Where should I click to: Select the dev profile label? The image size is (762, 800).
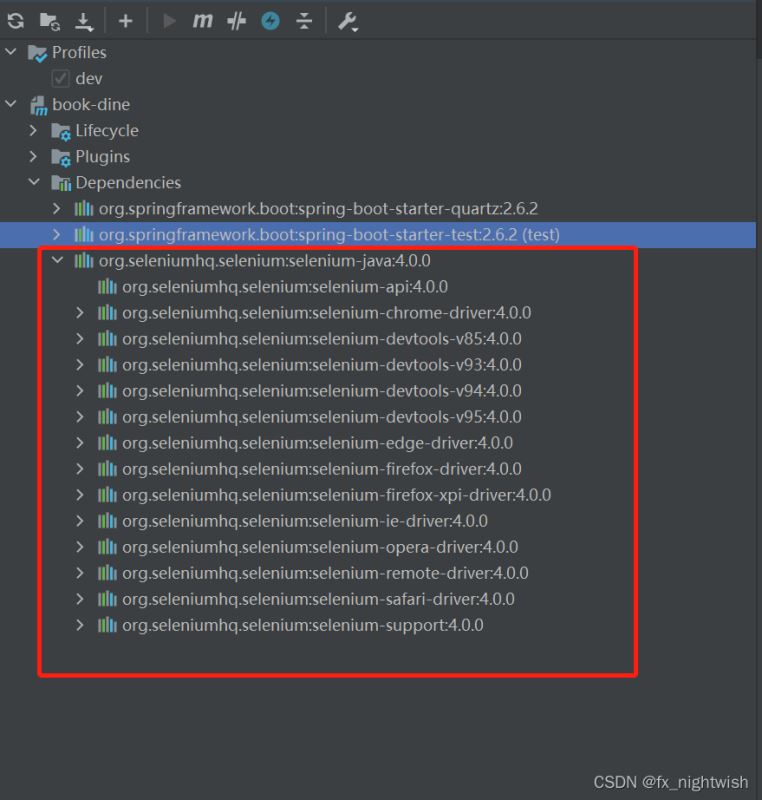pyautogui.click(x=89, y=79)
